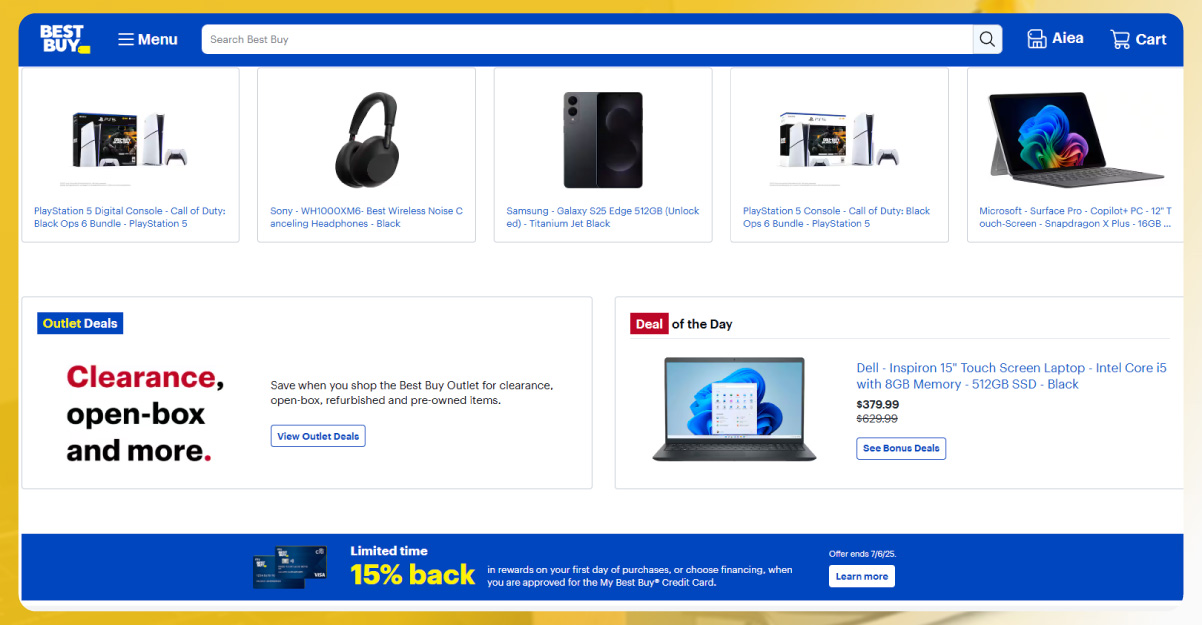Screen dimensions: 1202x625
Task: Select the Sony WH1000XM6 headphones image
Action: pyautogui.click(x=366, y=140)
